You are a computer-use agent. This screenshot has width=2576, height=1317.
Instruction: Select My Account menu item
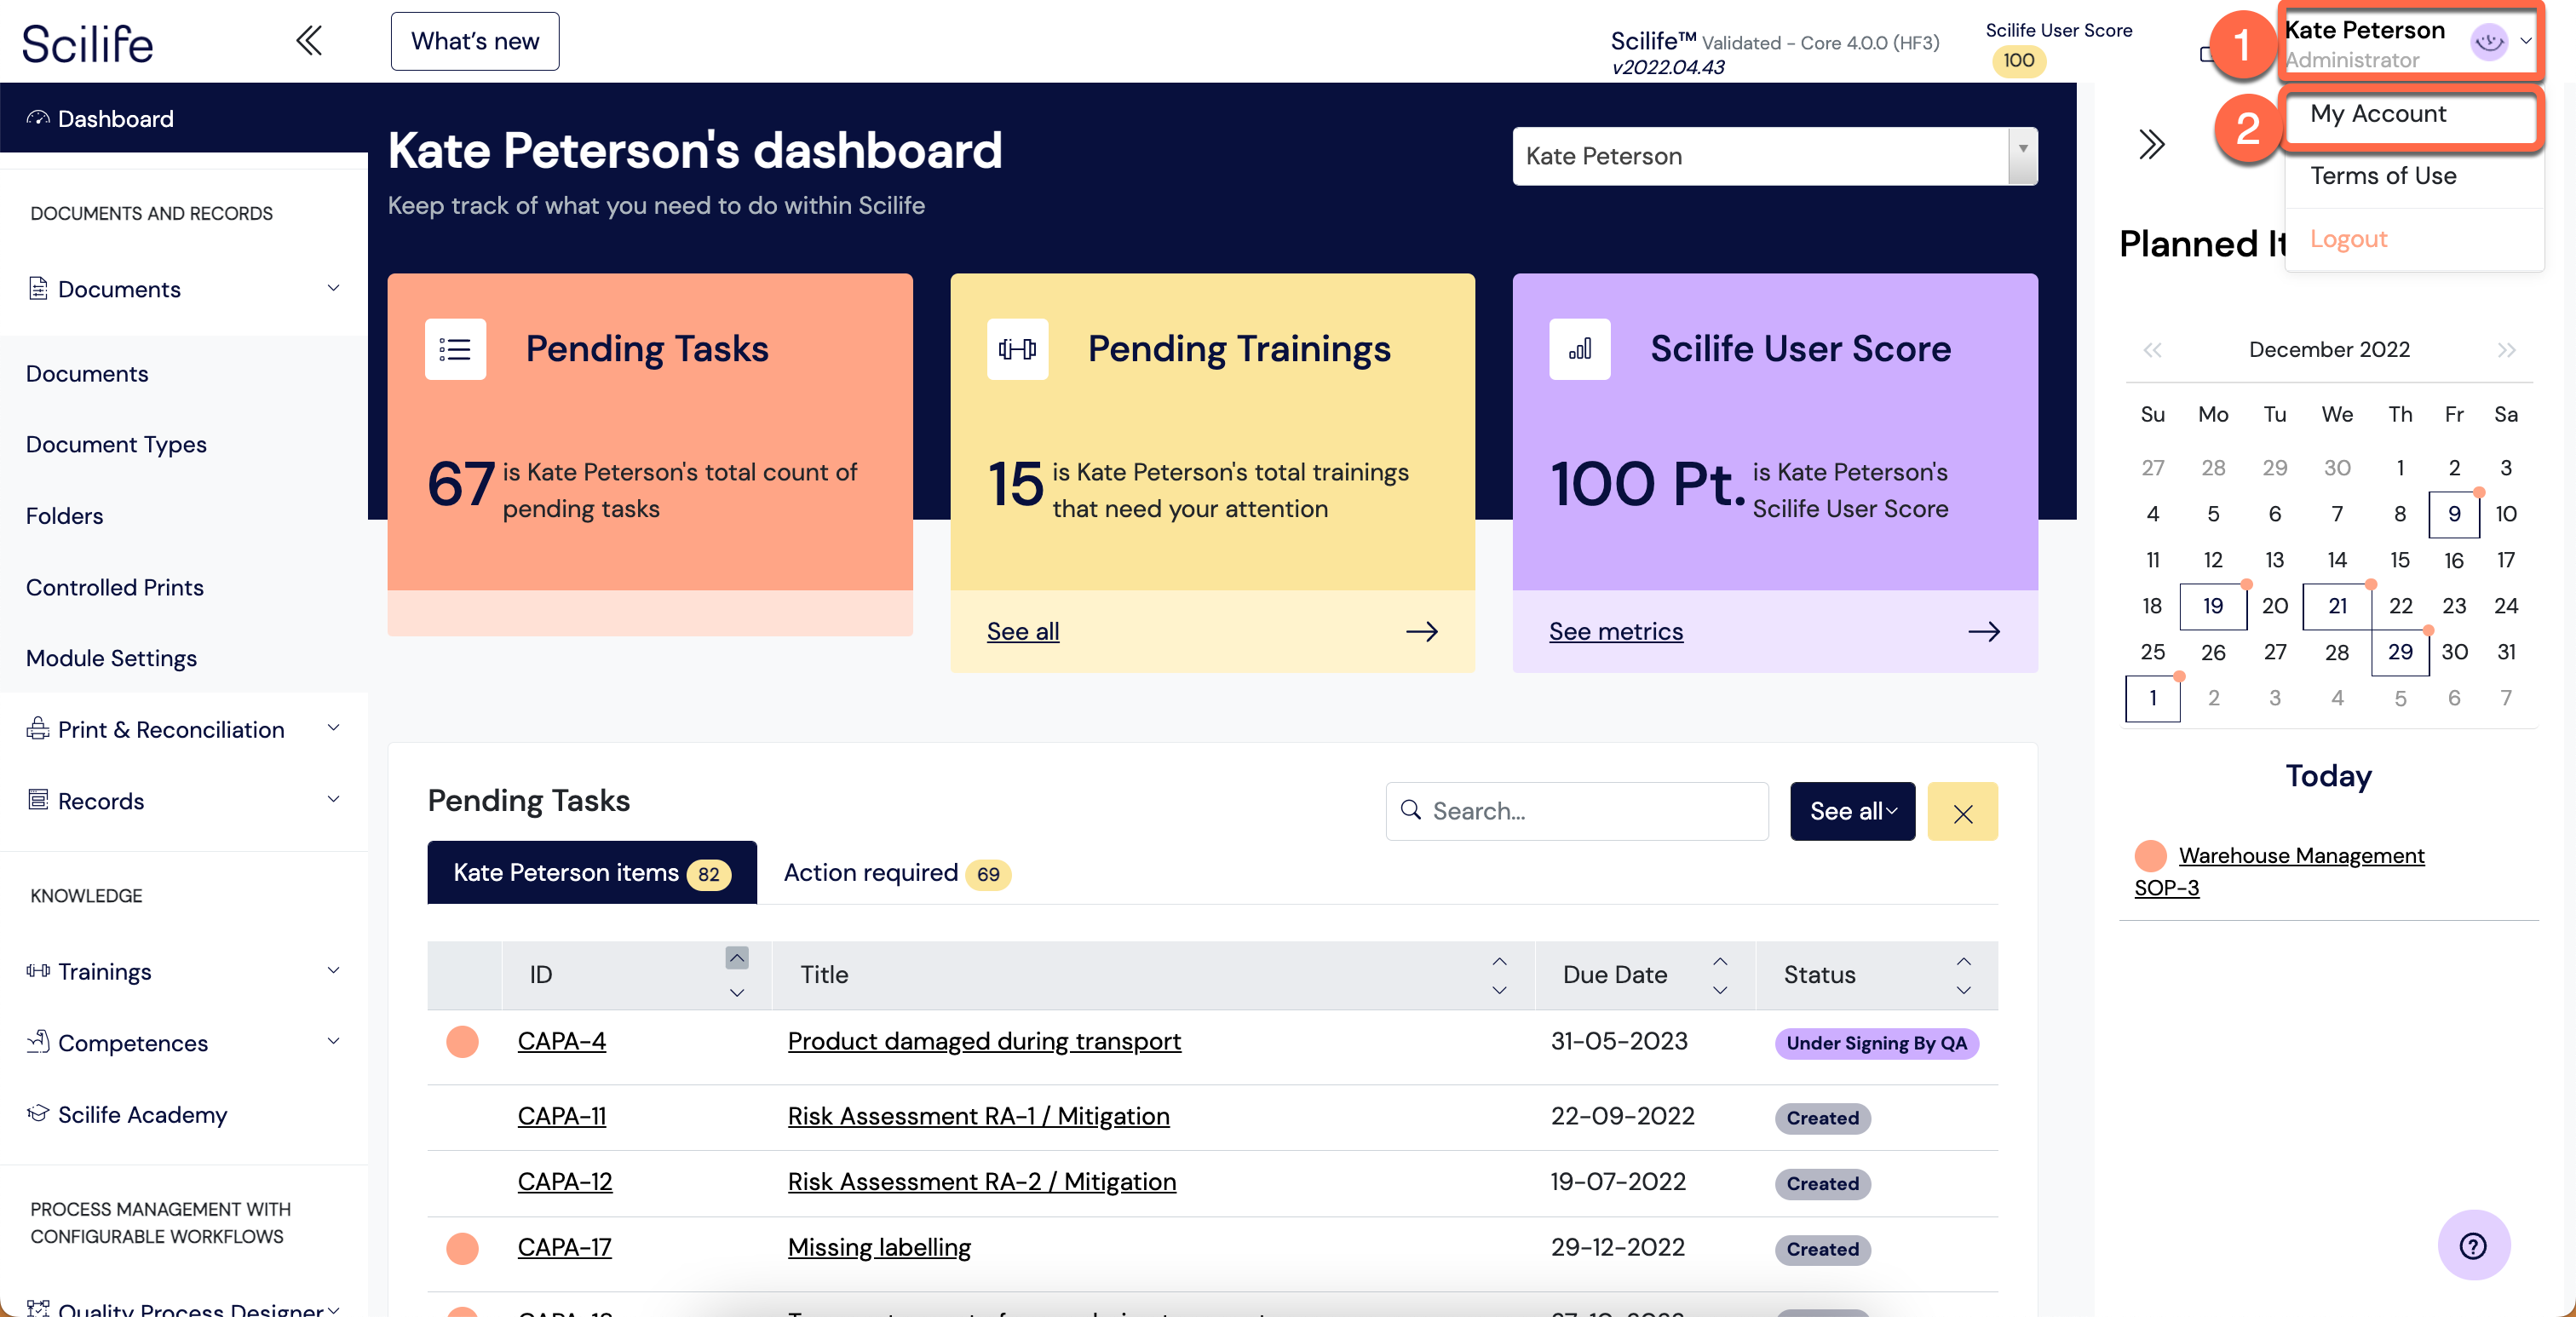coord(2378,114)
